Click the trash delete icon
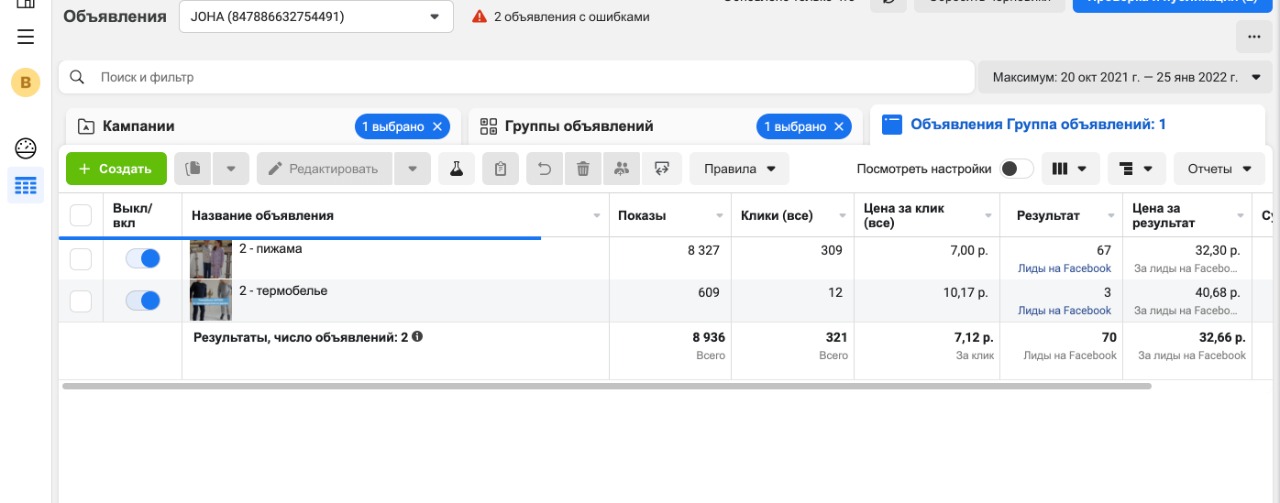Image resolution: width=1280 pixels, height=503 pixels. point(583,169)
